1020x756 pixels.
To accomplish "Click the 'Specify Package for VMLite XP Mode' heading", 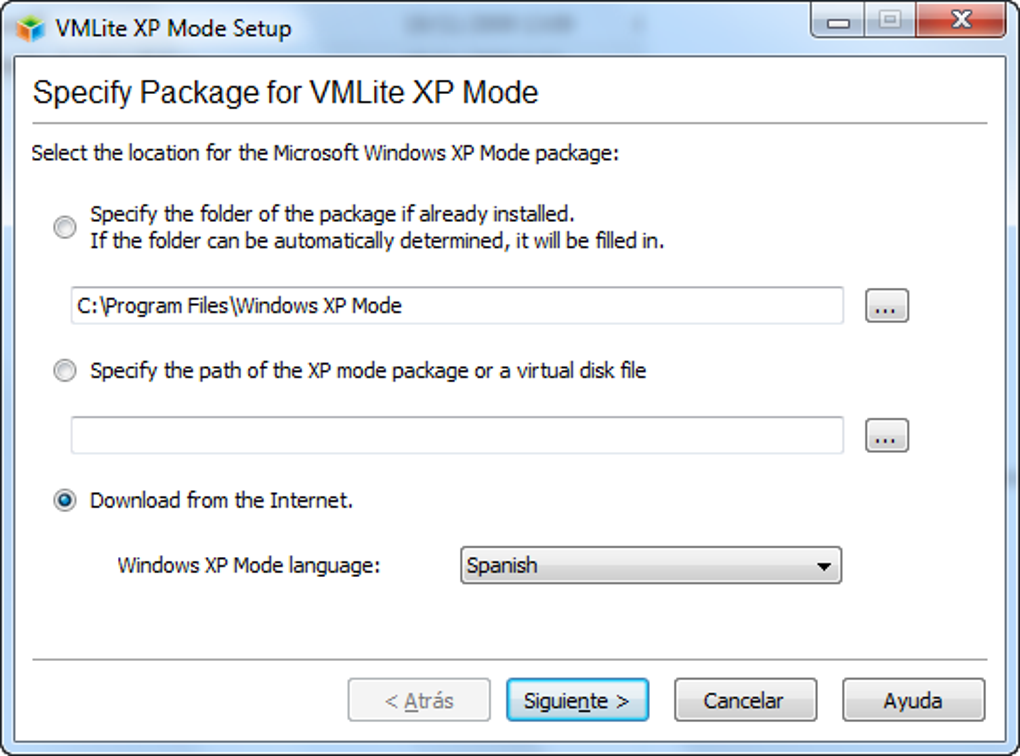I will 286,93.
